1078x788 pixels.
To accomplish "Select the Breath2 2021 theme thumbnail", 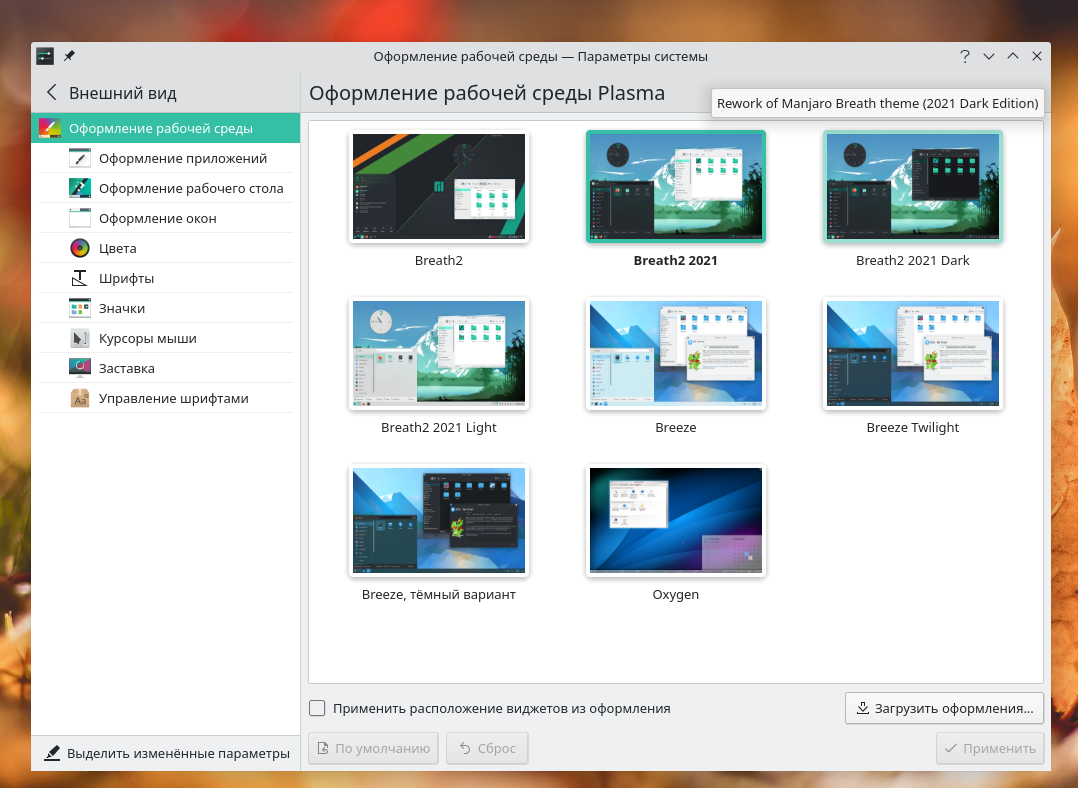I will (676, 186).
